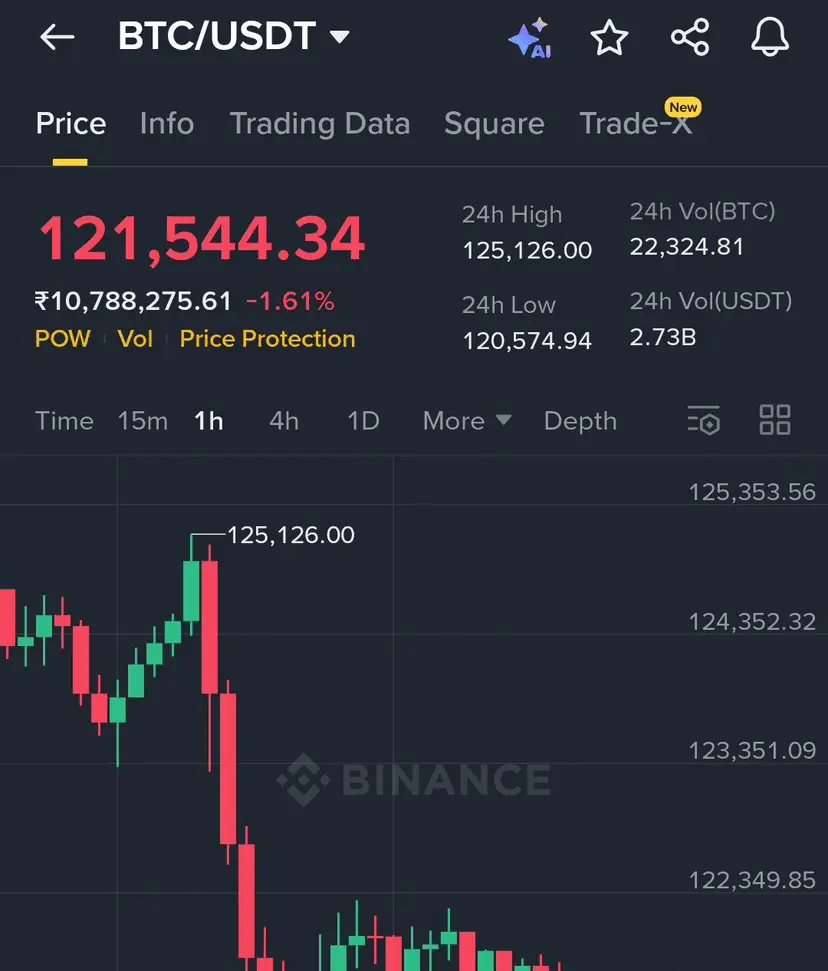Tap the share icon
The width and height of the screenshot is (828, 971).
click(x=690, y=38)
